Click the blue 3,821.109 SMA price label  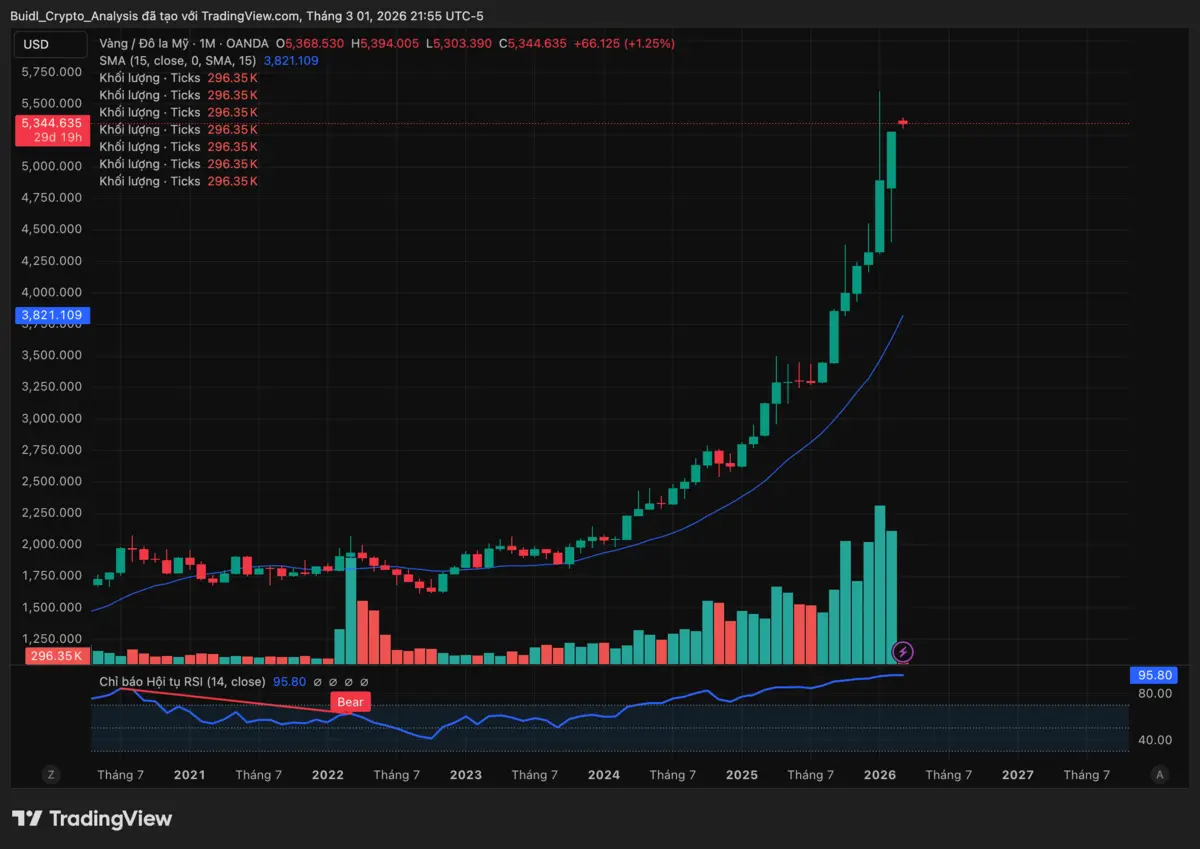point(51,315)
